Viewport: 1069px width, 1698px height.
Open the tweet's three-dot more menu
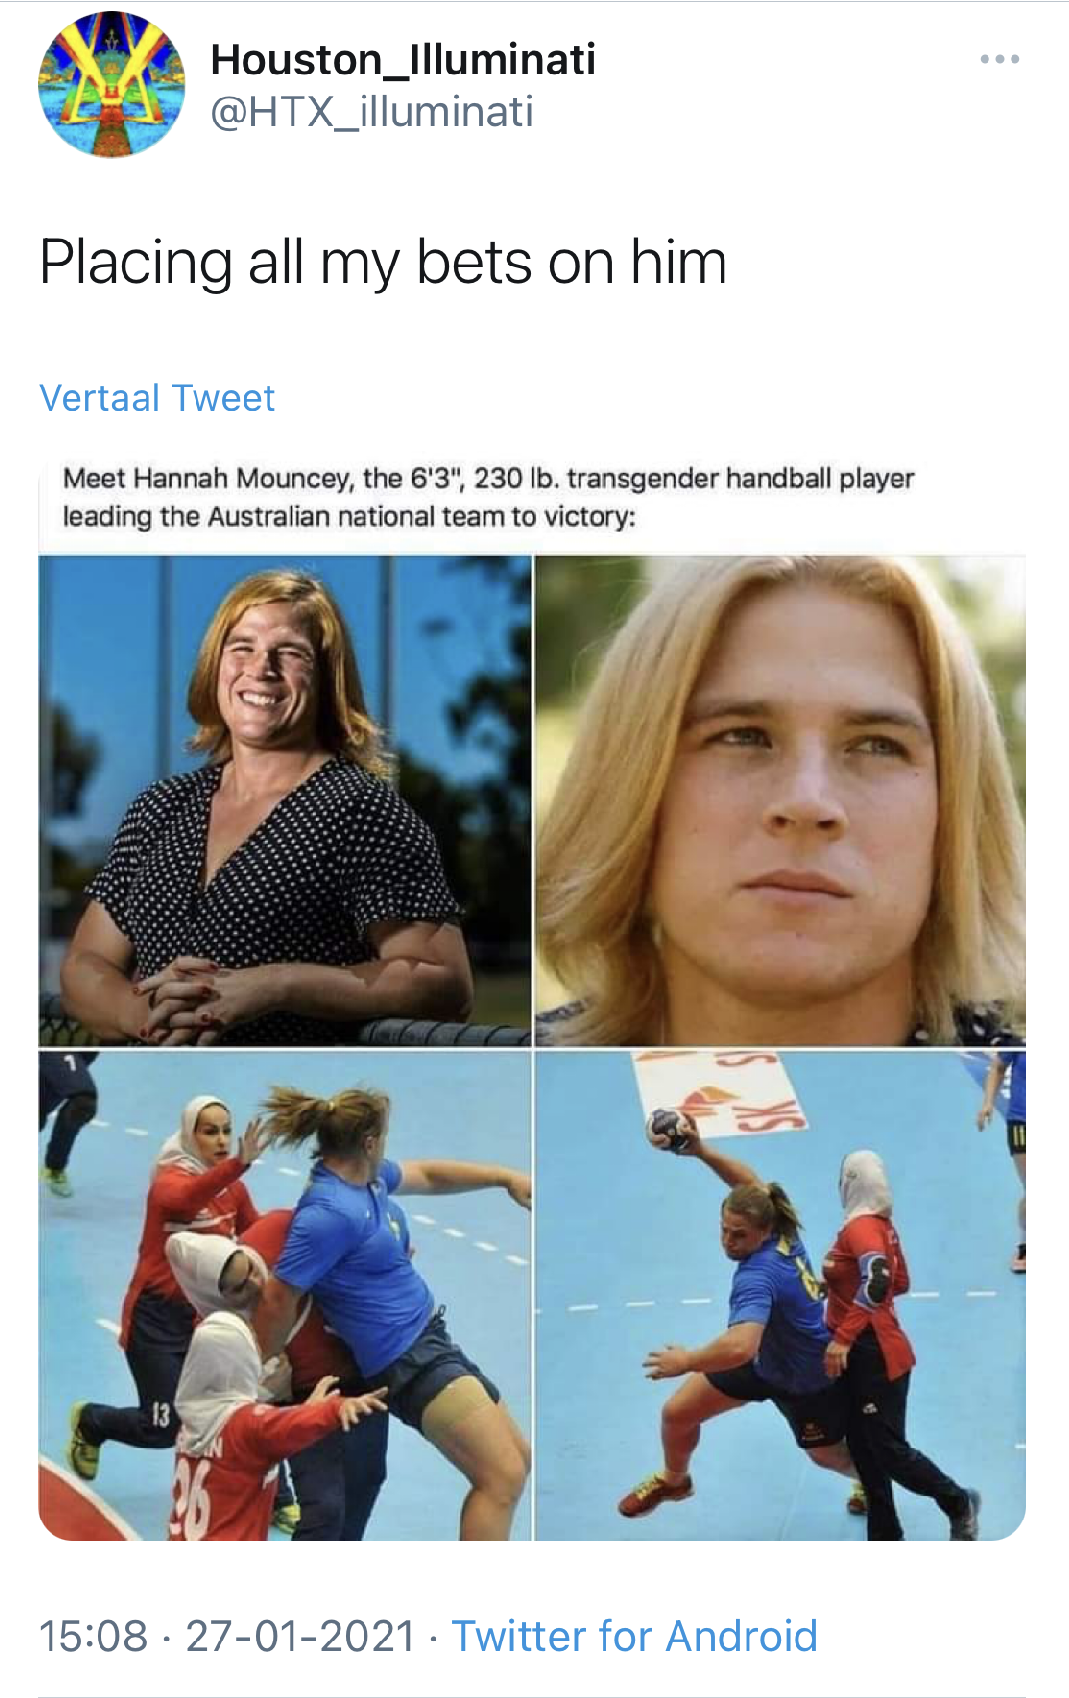point(999,60)
